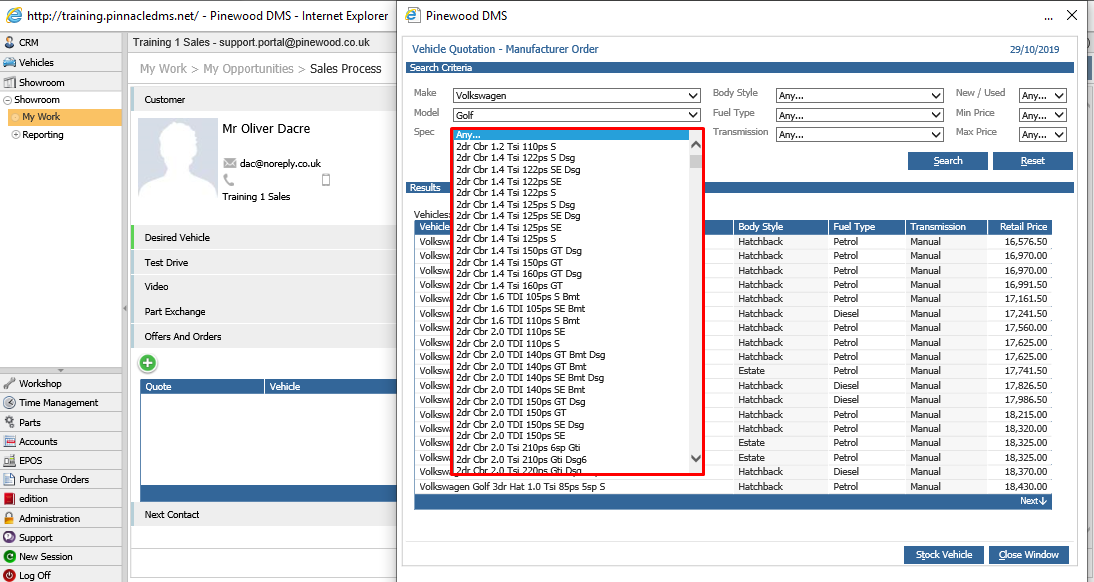Click the Transmission column header
The width and height of the screenshot is (1094, 582).
[947, 227]
